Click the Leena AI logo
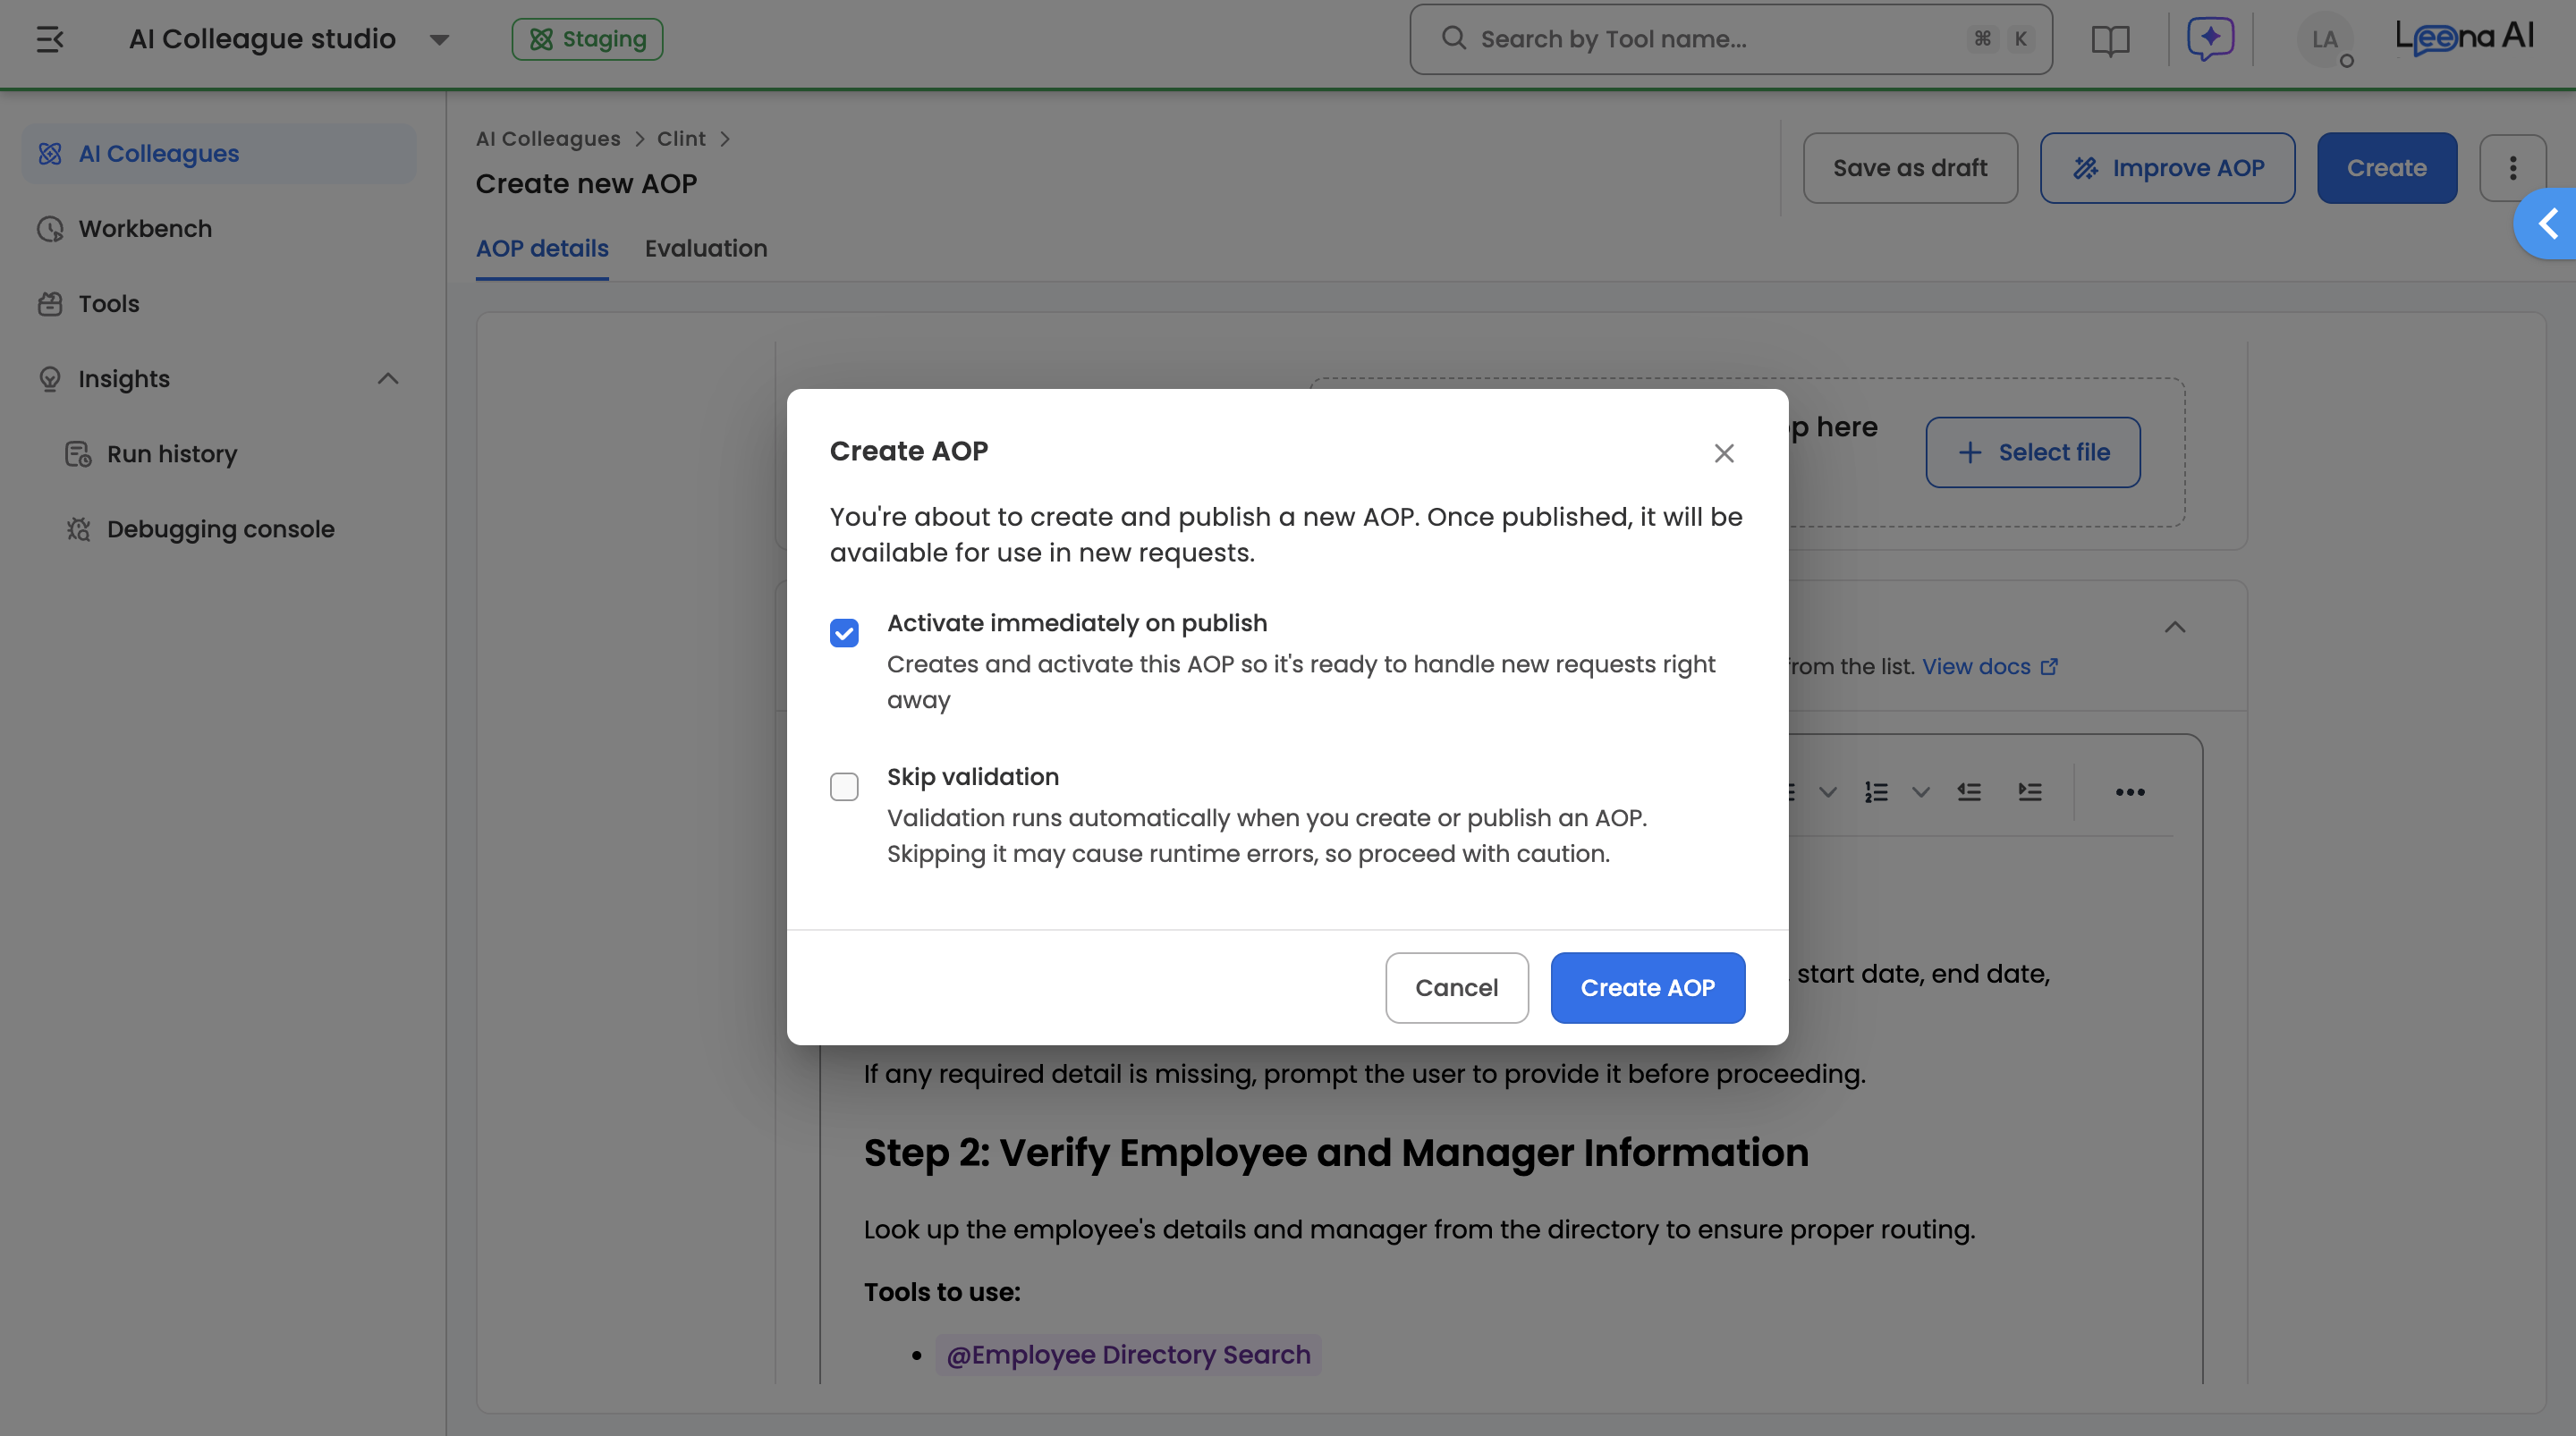The height and width of the screenshot is (1436, 2576). (2464, 38)
